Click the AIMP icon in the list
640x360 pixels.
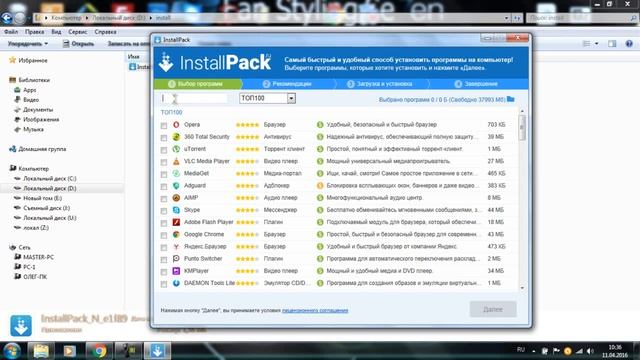click(x=176, y=198)
